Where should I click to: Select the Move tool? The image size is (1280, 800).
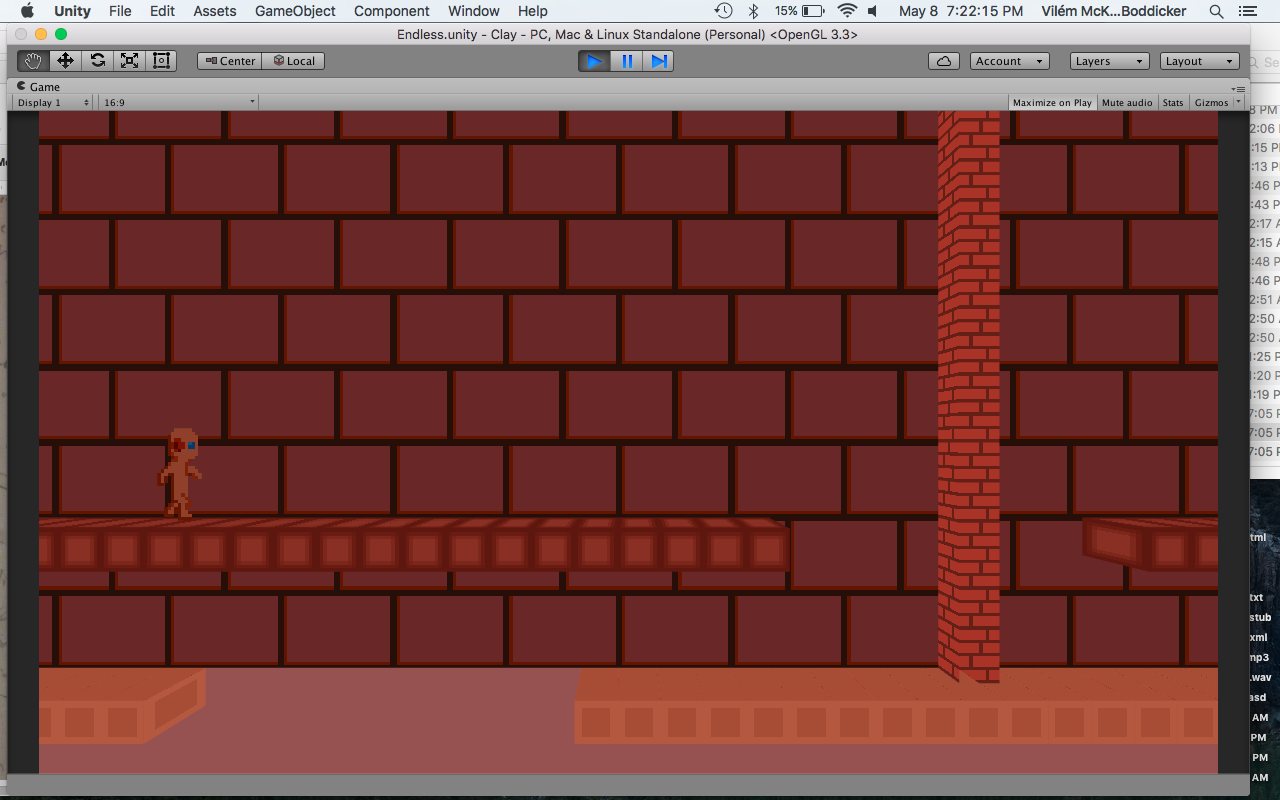click(65, 61)
